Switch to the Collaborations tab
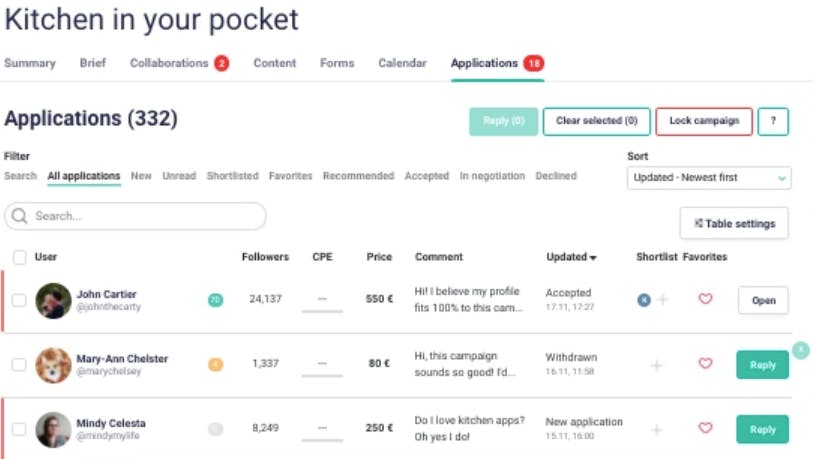This screenshot has width=813, height=459. [170, 63]
